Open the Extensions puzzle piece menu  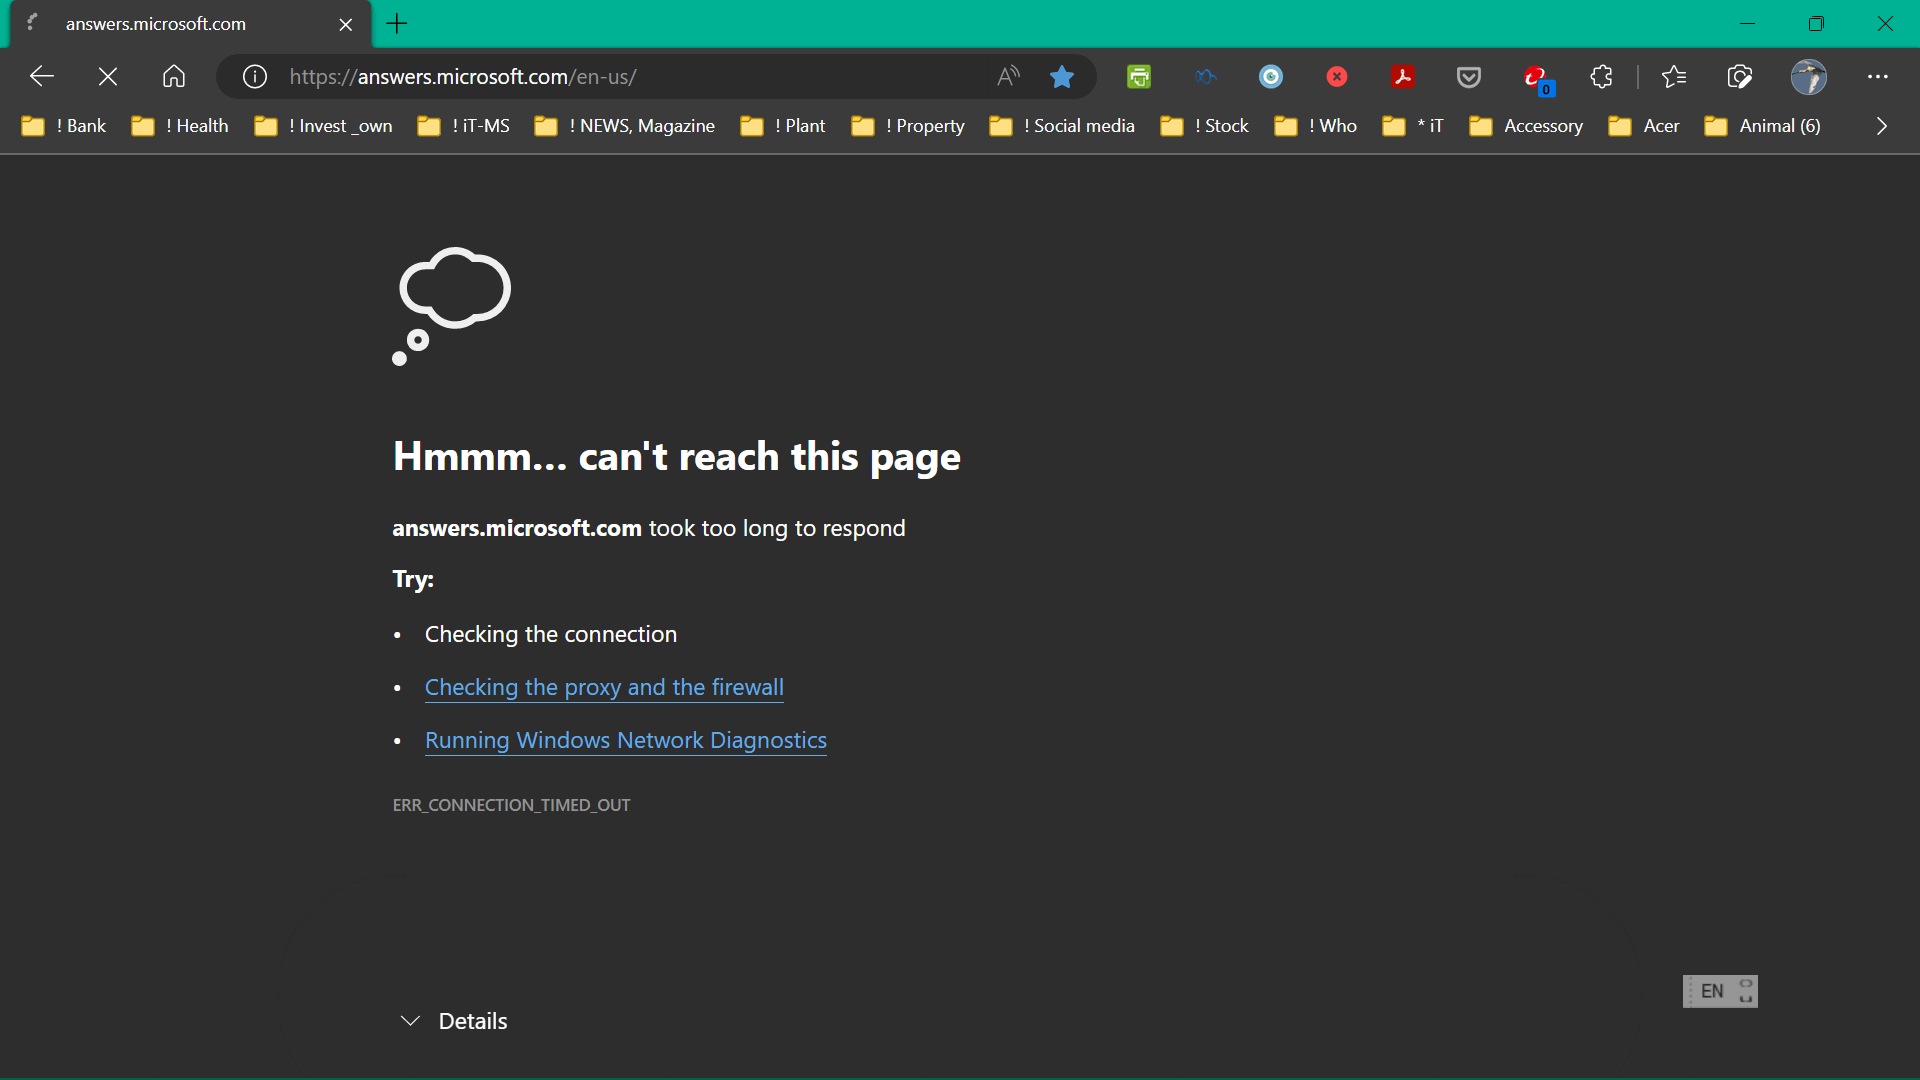1601,76
